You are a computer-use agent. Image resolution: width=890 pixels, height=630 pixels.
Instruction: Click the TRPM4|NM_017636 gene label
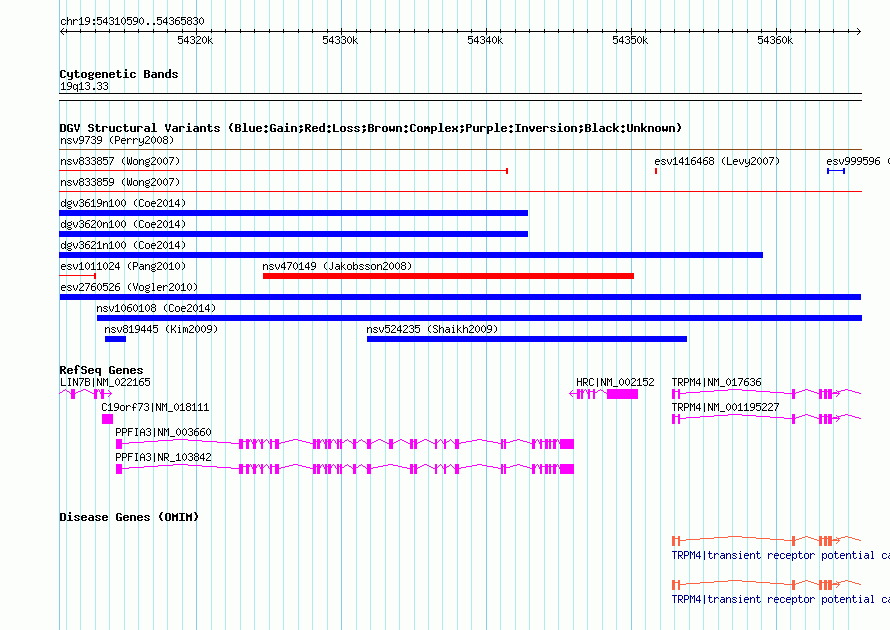point(716,383)
